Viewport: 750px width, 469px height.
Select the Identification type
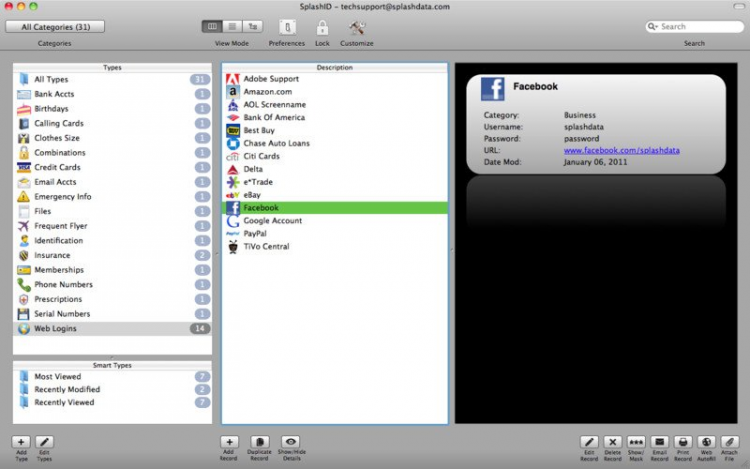point(112,240)
